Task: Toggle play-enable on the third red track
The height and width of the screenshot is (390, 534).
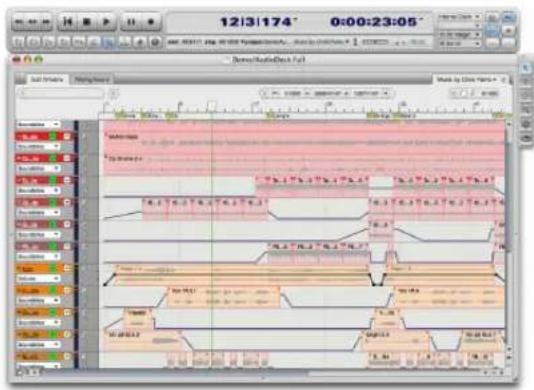Action: (x=53, y=180)
